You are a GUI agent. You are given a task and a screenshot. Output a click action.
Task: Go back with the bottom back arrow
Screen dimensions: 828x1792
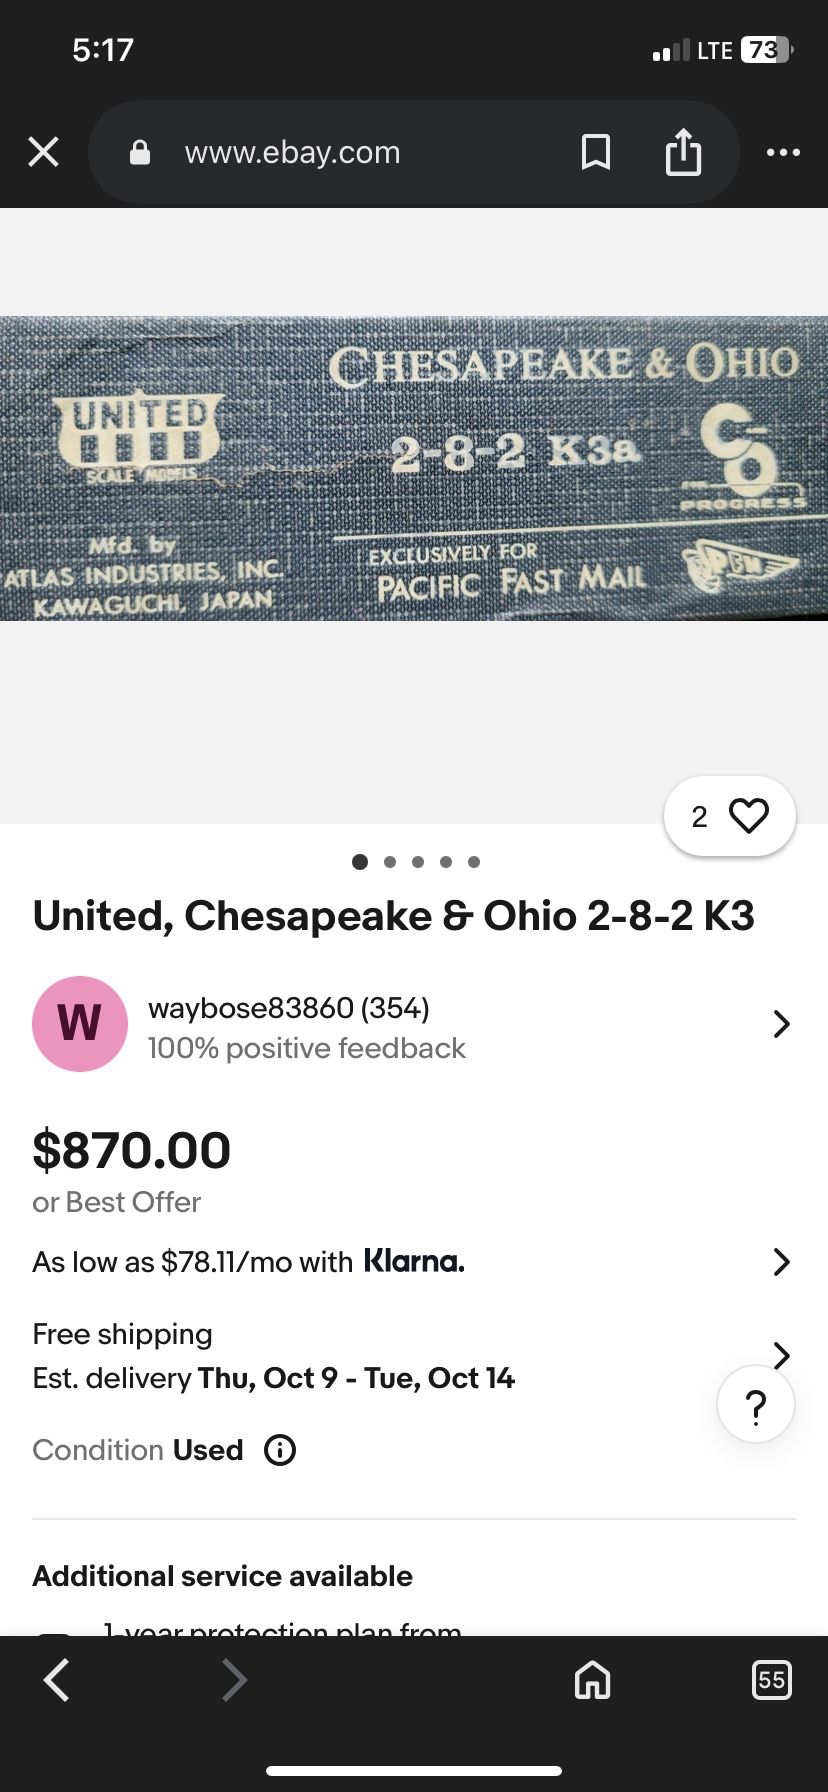click(58, 1680)
